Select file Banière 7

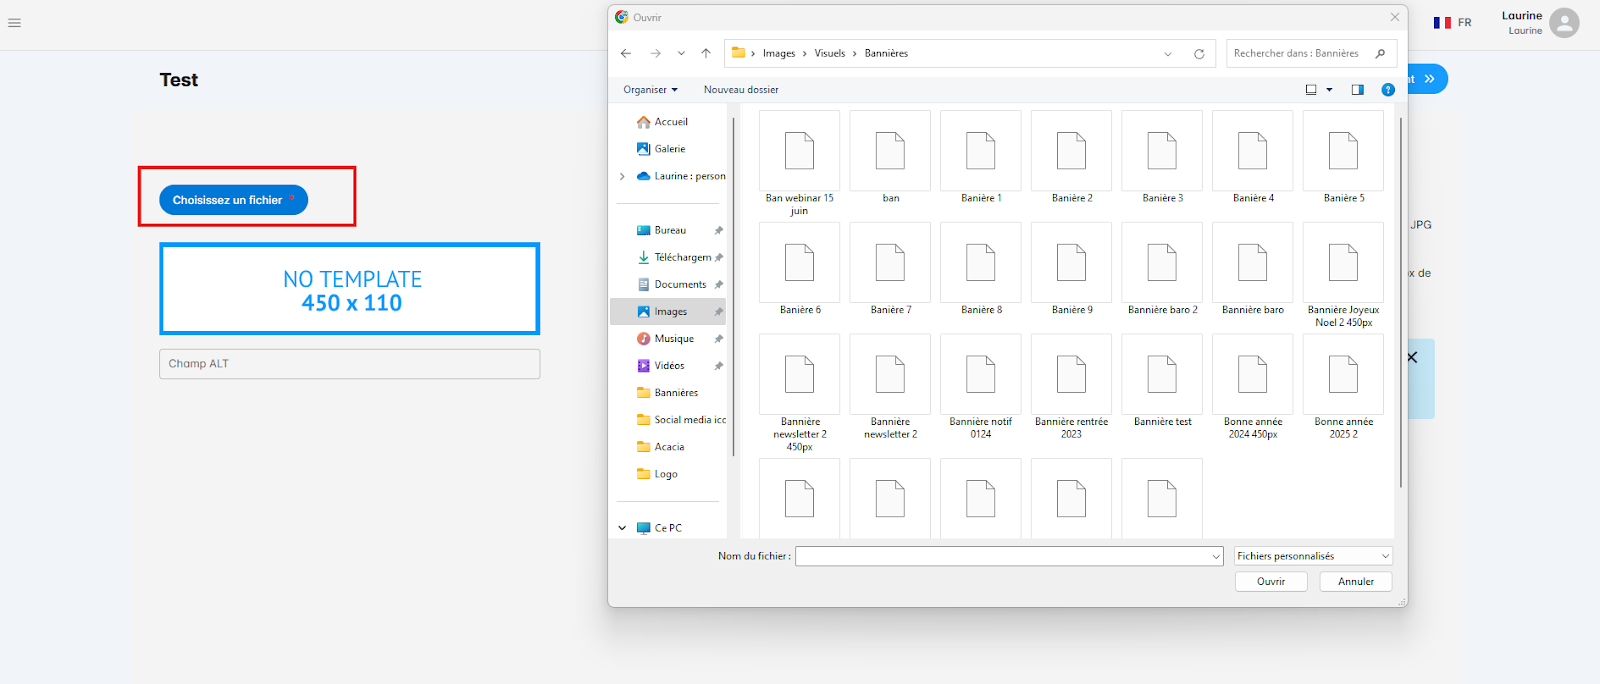(890, 269)
